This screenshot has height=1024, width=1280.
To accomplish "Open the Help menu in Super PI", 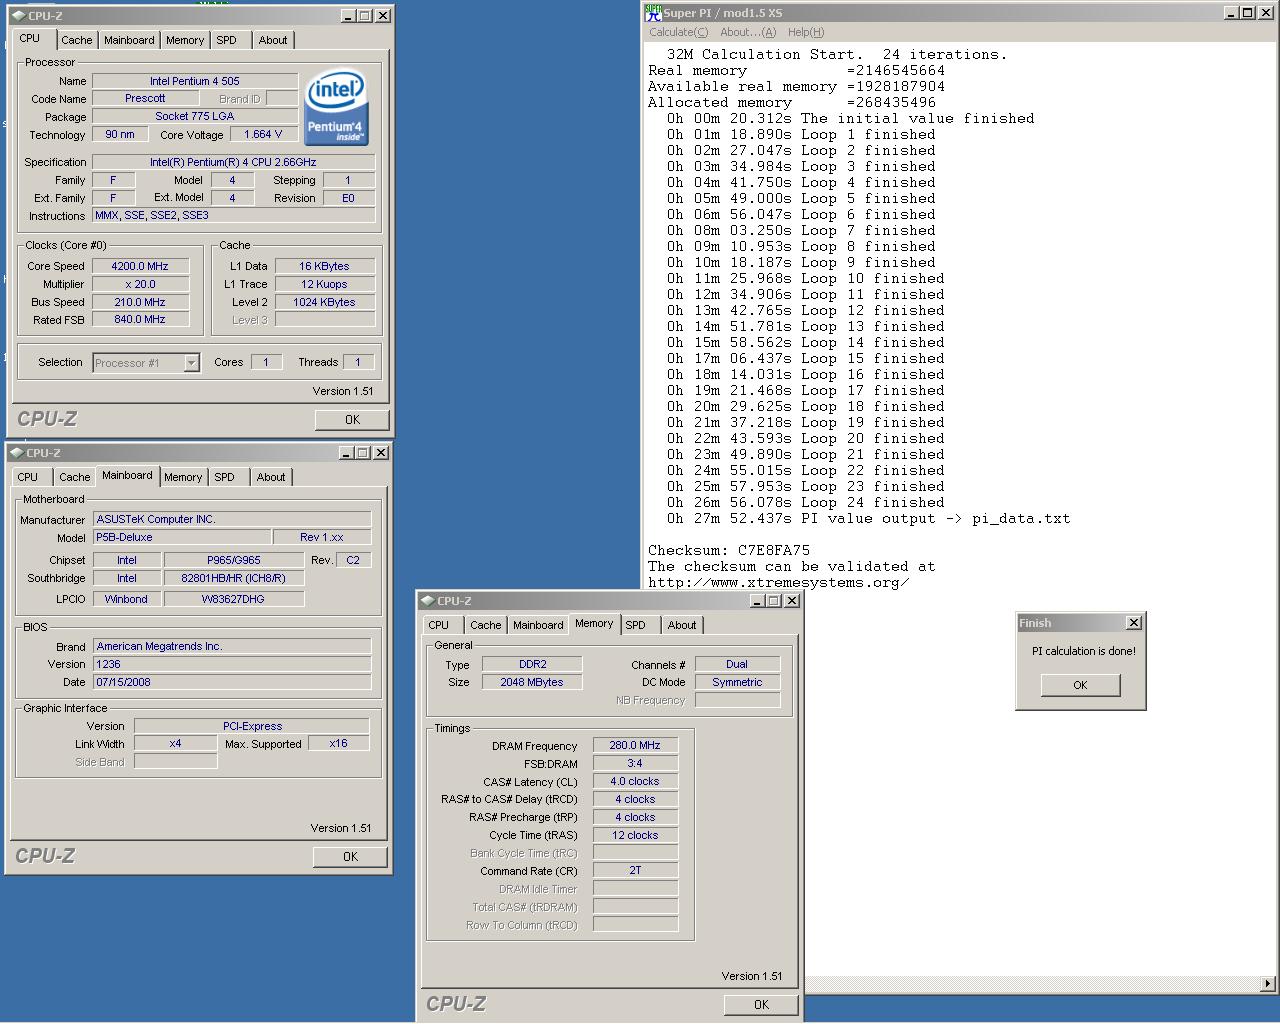I will pyautogui.click(x=806, y=32).
